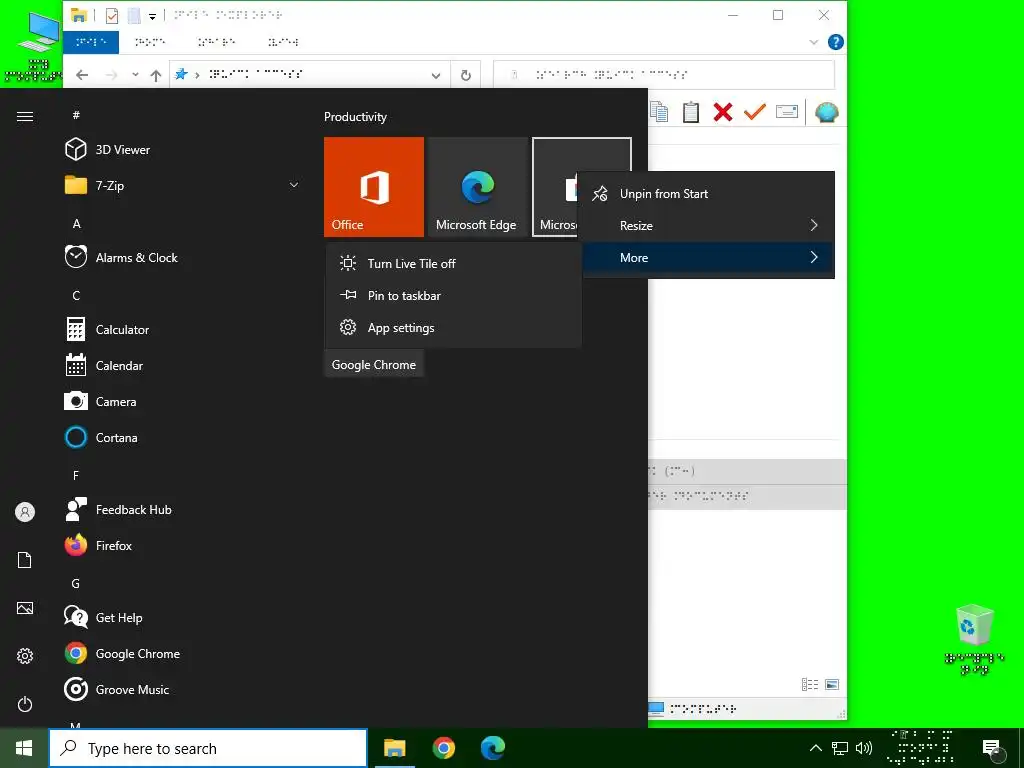Click the # letter header in app list
This screenshot has width=1024, height=768.
(76, 115)
